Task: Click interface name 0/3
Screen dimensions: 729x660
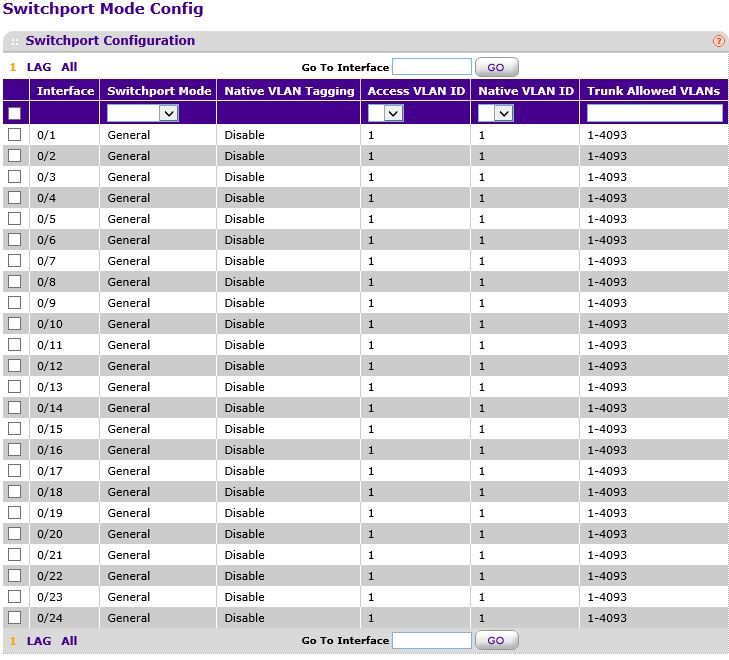Action: 46,177
